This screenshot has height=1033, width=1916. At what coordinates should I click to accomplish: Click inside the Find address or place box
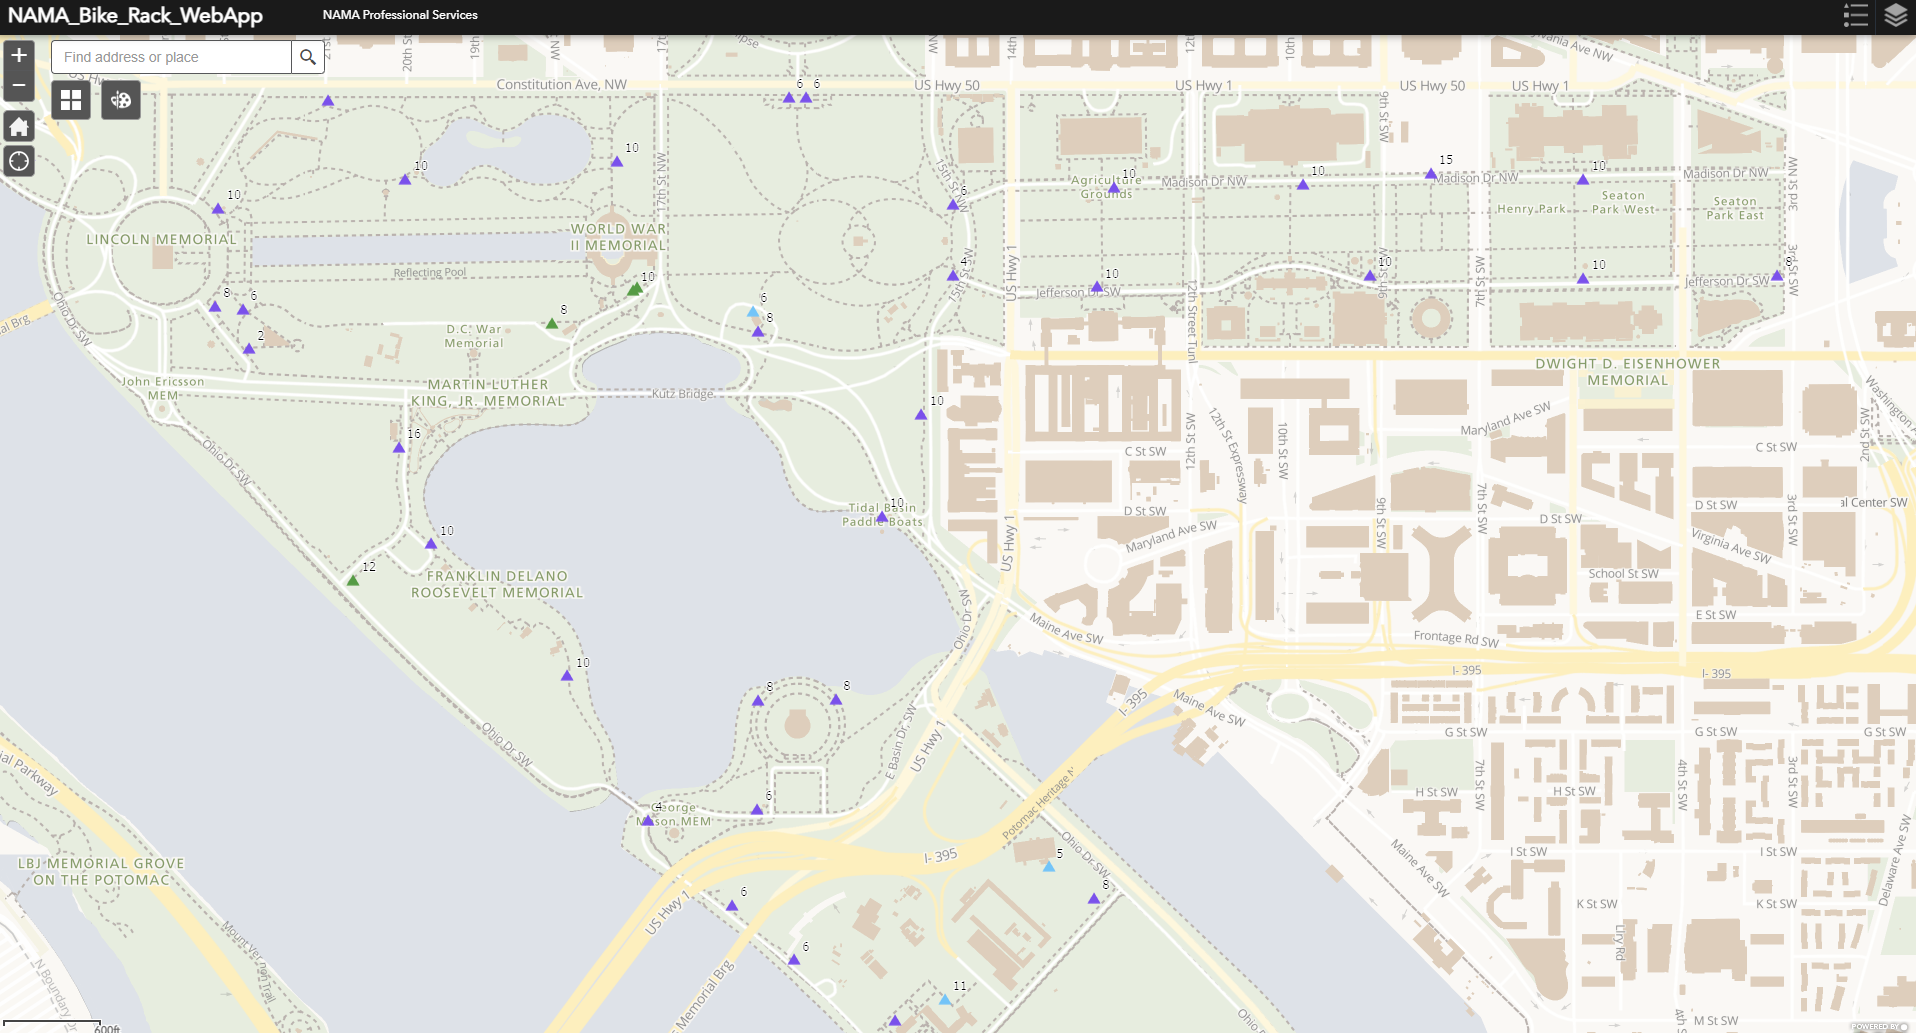coord(170,57)
